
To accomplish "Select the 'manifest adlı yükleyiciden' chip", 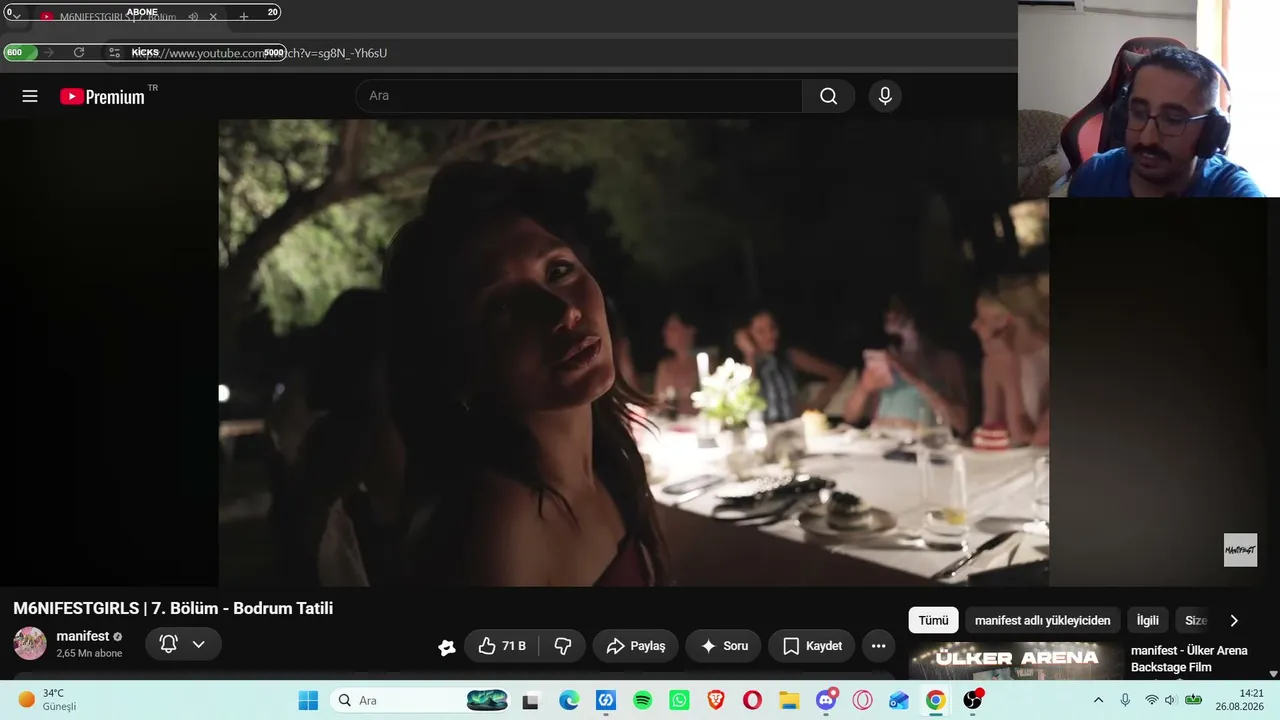I will pyautogui.click(x=1042, y=620).
